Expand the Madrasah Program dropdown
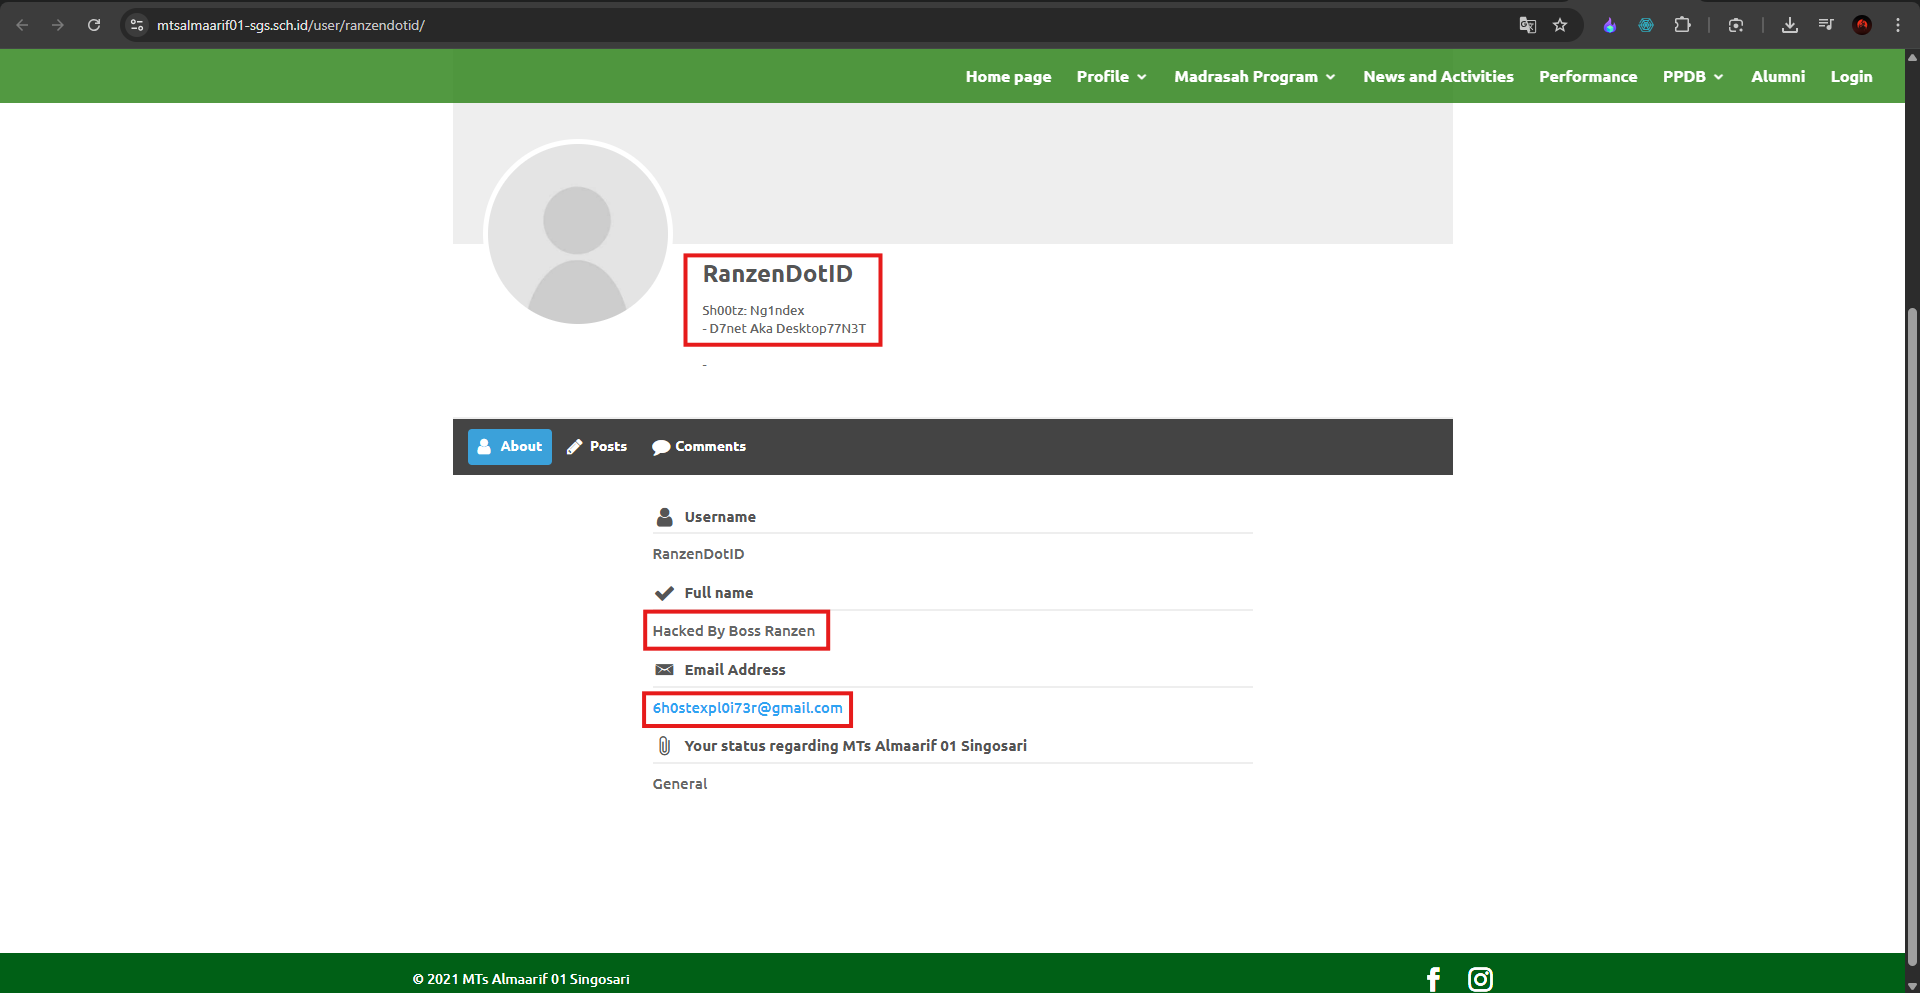 pos(1255,76)
